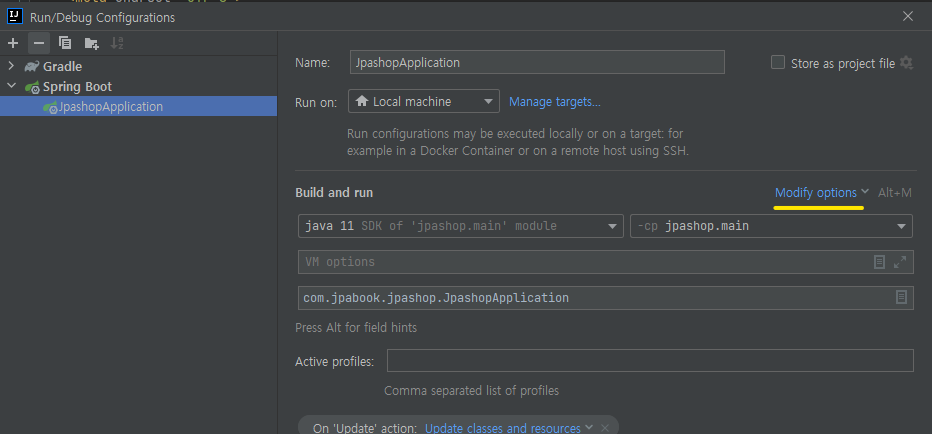Select the Spring Boot configuration group
932x434 pixels.
pyautogui.click(x=77, y=87)
